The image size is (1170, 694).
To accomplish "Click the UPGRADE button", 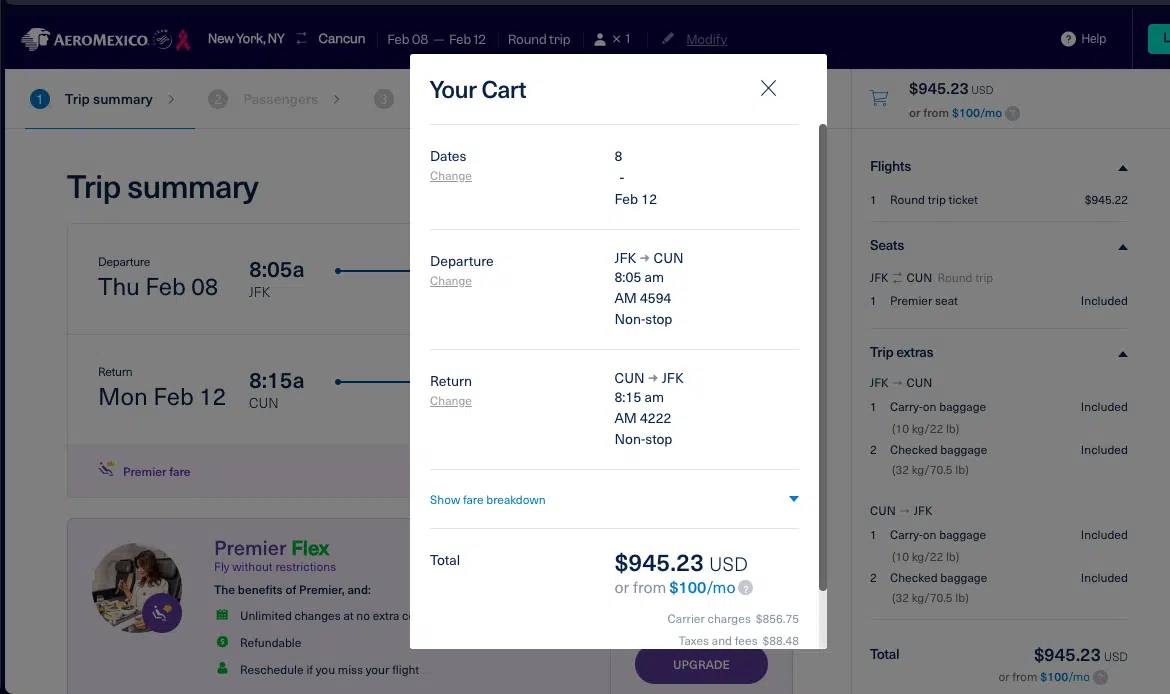I will [x=701, y=664].
